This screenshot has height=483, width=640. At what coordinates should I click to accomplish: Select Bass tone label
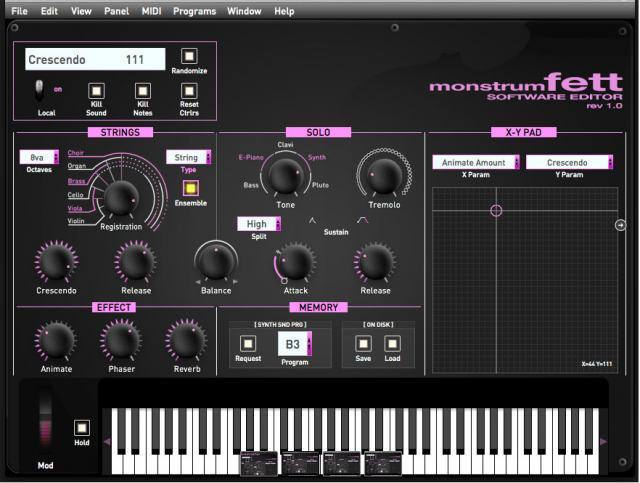[251, 185]
